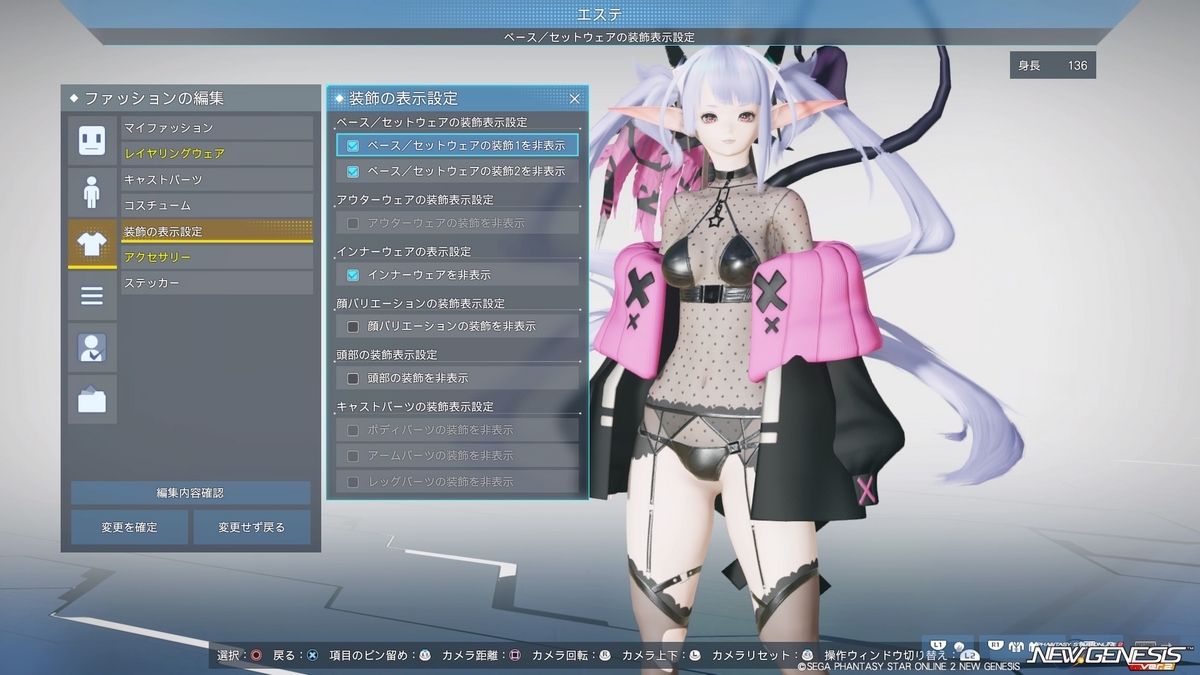Click the square button icon beside カメラ距離
Viewport: 1200px width, 675px height.
pos(515,656)
